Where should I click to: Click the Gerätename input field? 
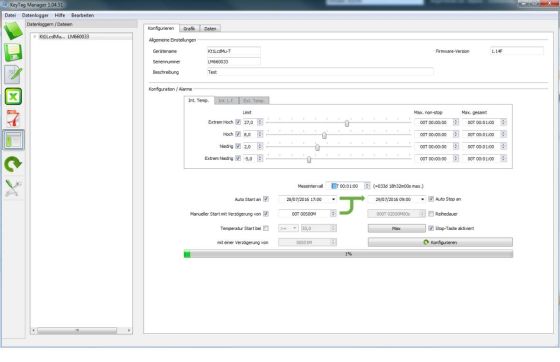tap(234, 51)
